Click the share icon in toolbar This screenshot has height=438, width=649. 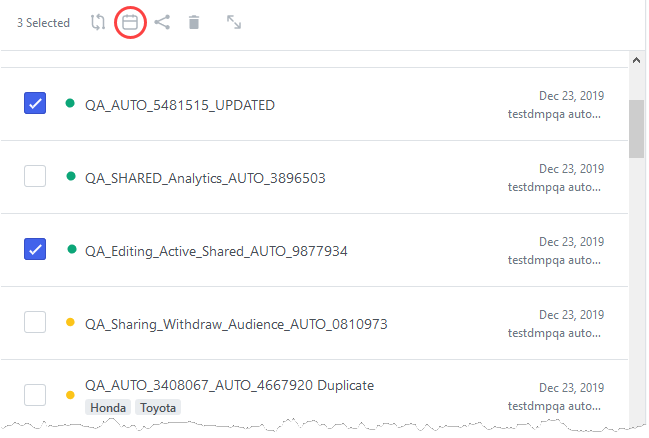(162, 22)
